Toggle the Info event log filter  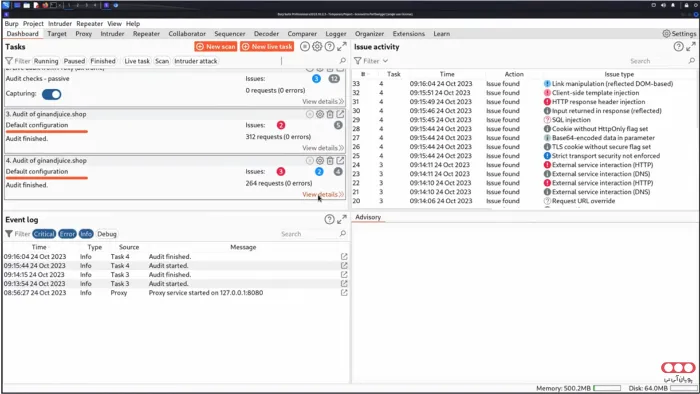pos(86,234)
